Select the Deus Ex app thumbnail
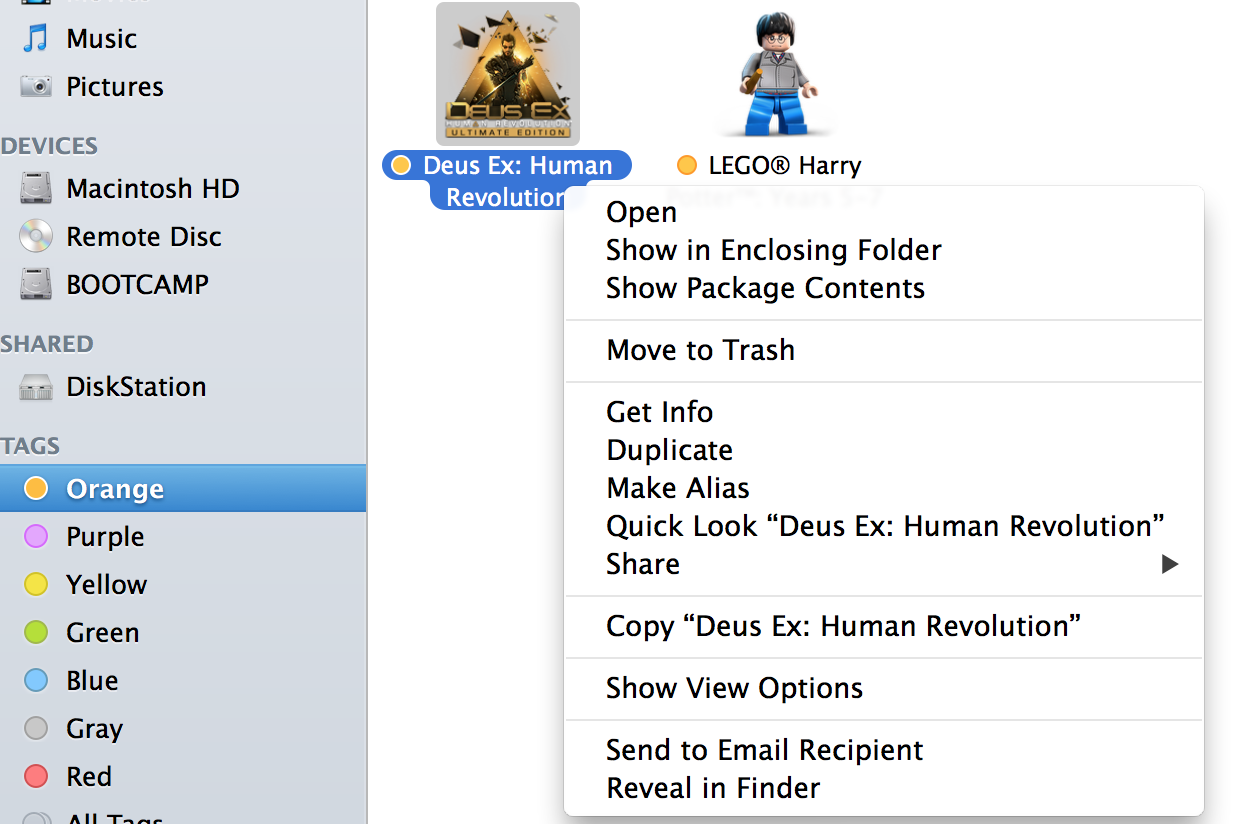The image size is (1242, 824). 508,74
